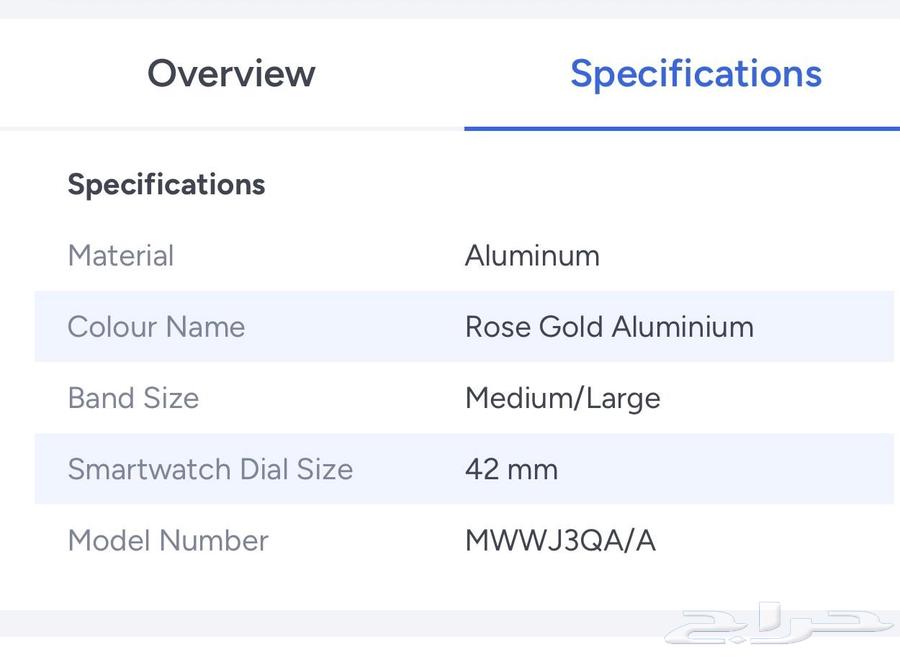Viewport: 900px width, 657px height.
Task: Select the Aluminum material value
Action: [532, 255]
